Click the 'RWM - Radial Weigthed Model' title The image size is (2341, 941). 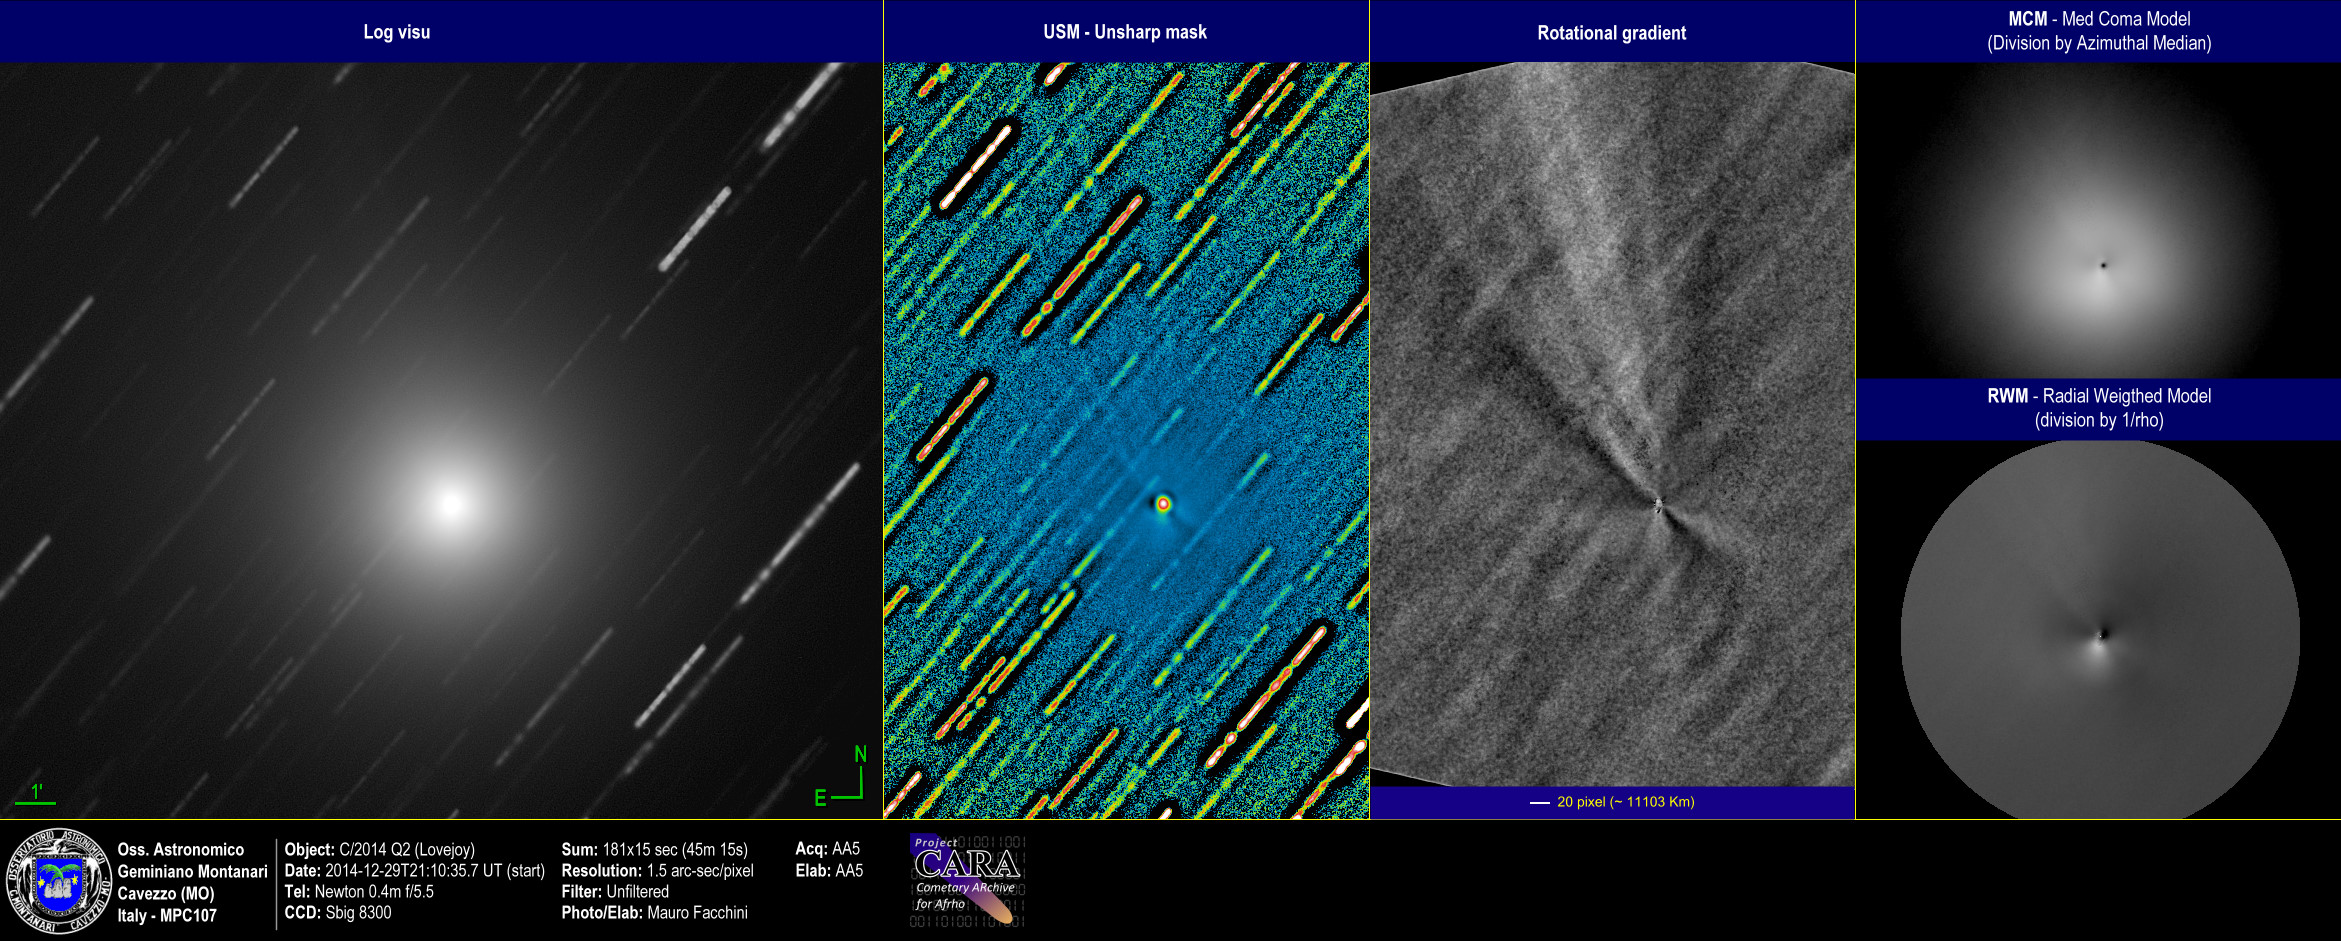tap(2099, 396)
